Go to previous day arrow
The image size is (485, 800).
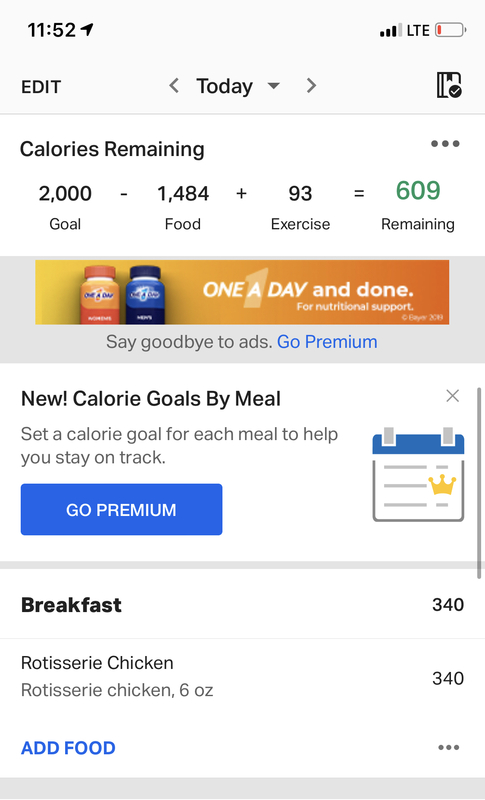pyautogui.click(x=174, y=86)
